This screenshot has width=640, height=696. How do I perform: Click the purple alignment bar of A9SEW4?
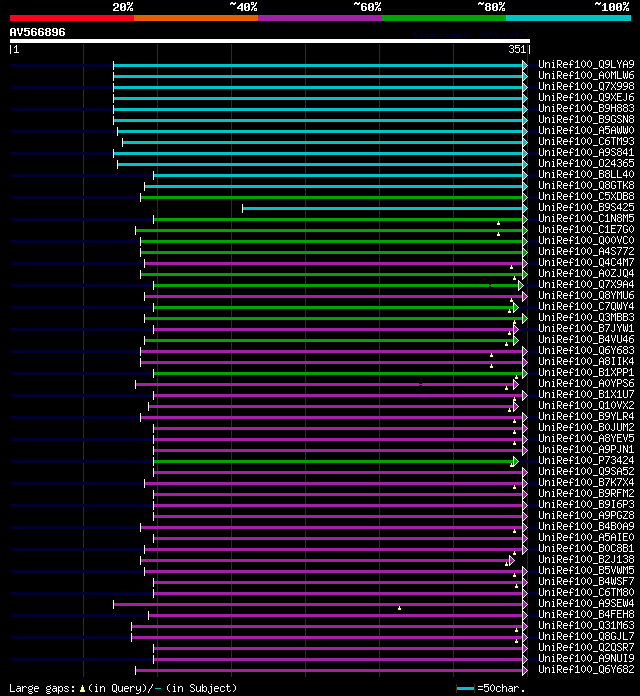tap(318, 605)
